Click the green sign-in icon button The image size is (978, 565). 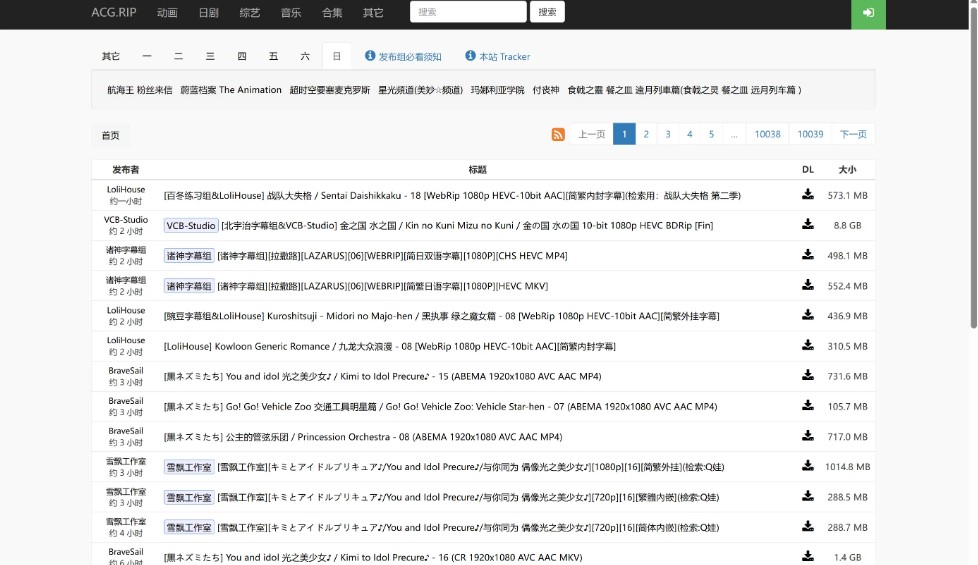click(867, 13)
